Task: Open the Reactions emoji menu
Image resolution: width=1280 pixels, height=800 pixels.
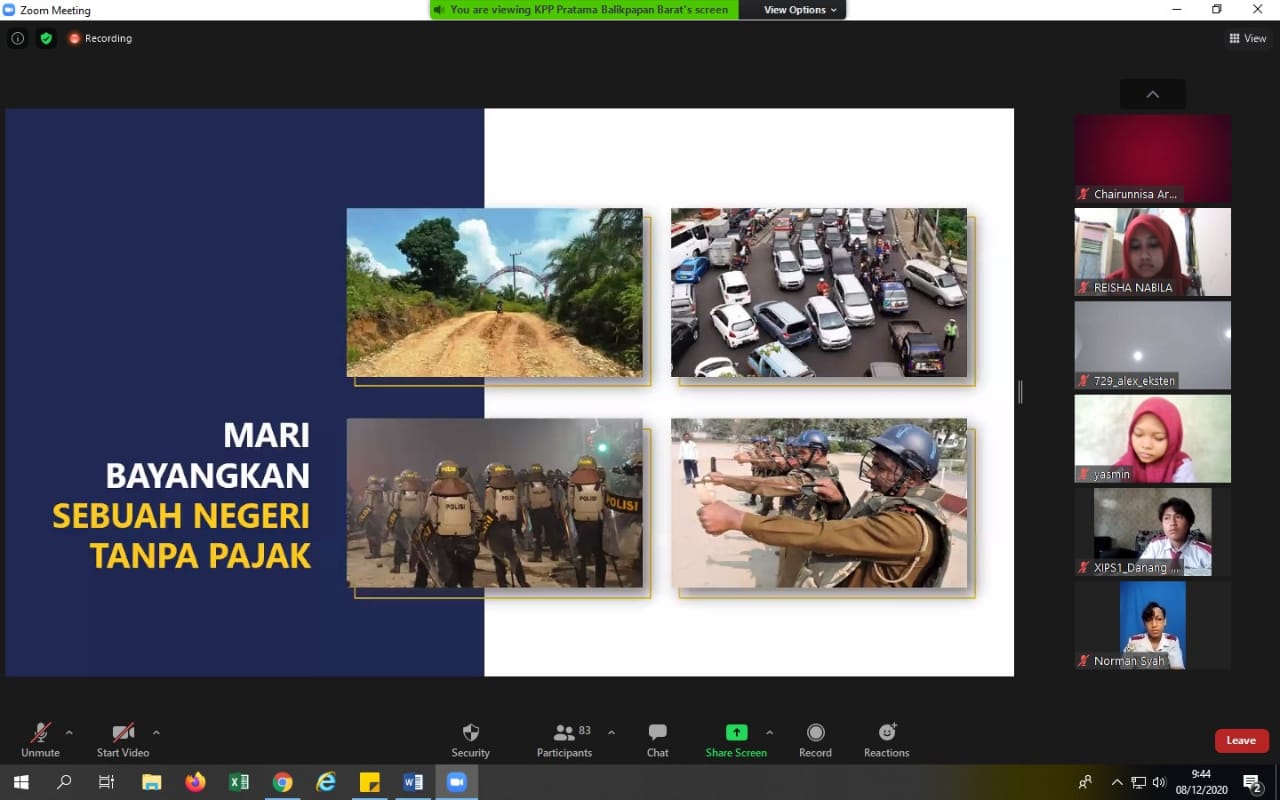Action: [886, 740]
